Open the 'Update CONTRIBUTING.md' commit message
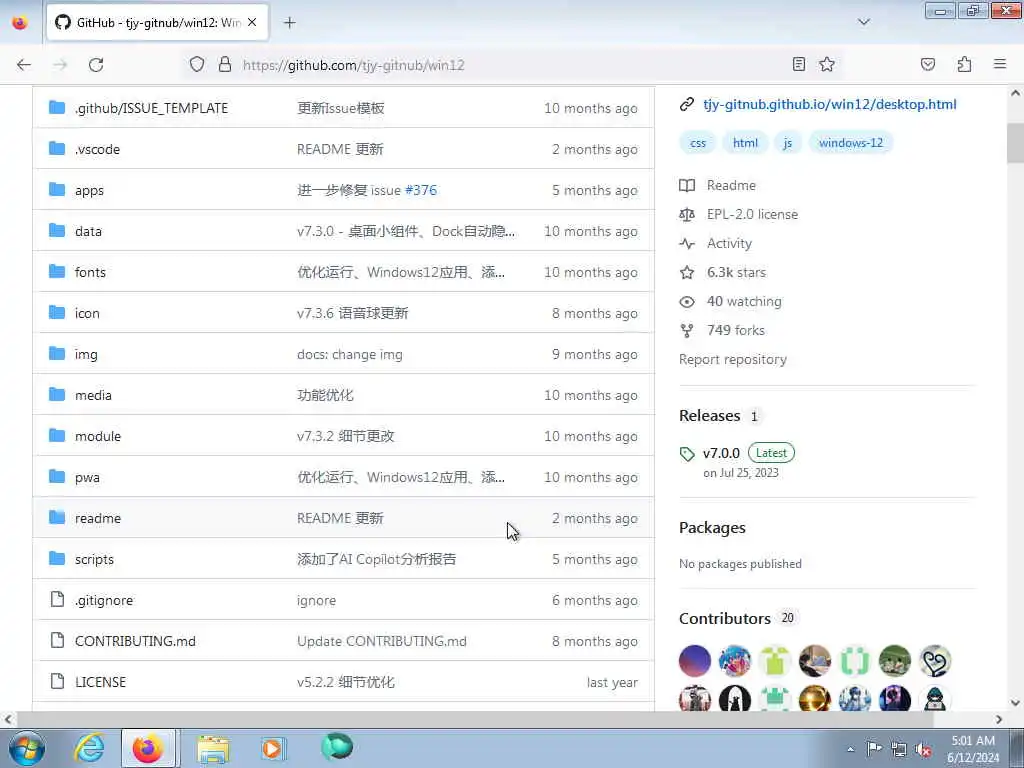This screenshot has width=1024, height=768. [381, 641]
